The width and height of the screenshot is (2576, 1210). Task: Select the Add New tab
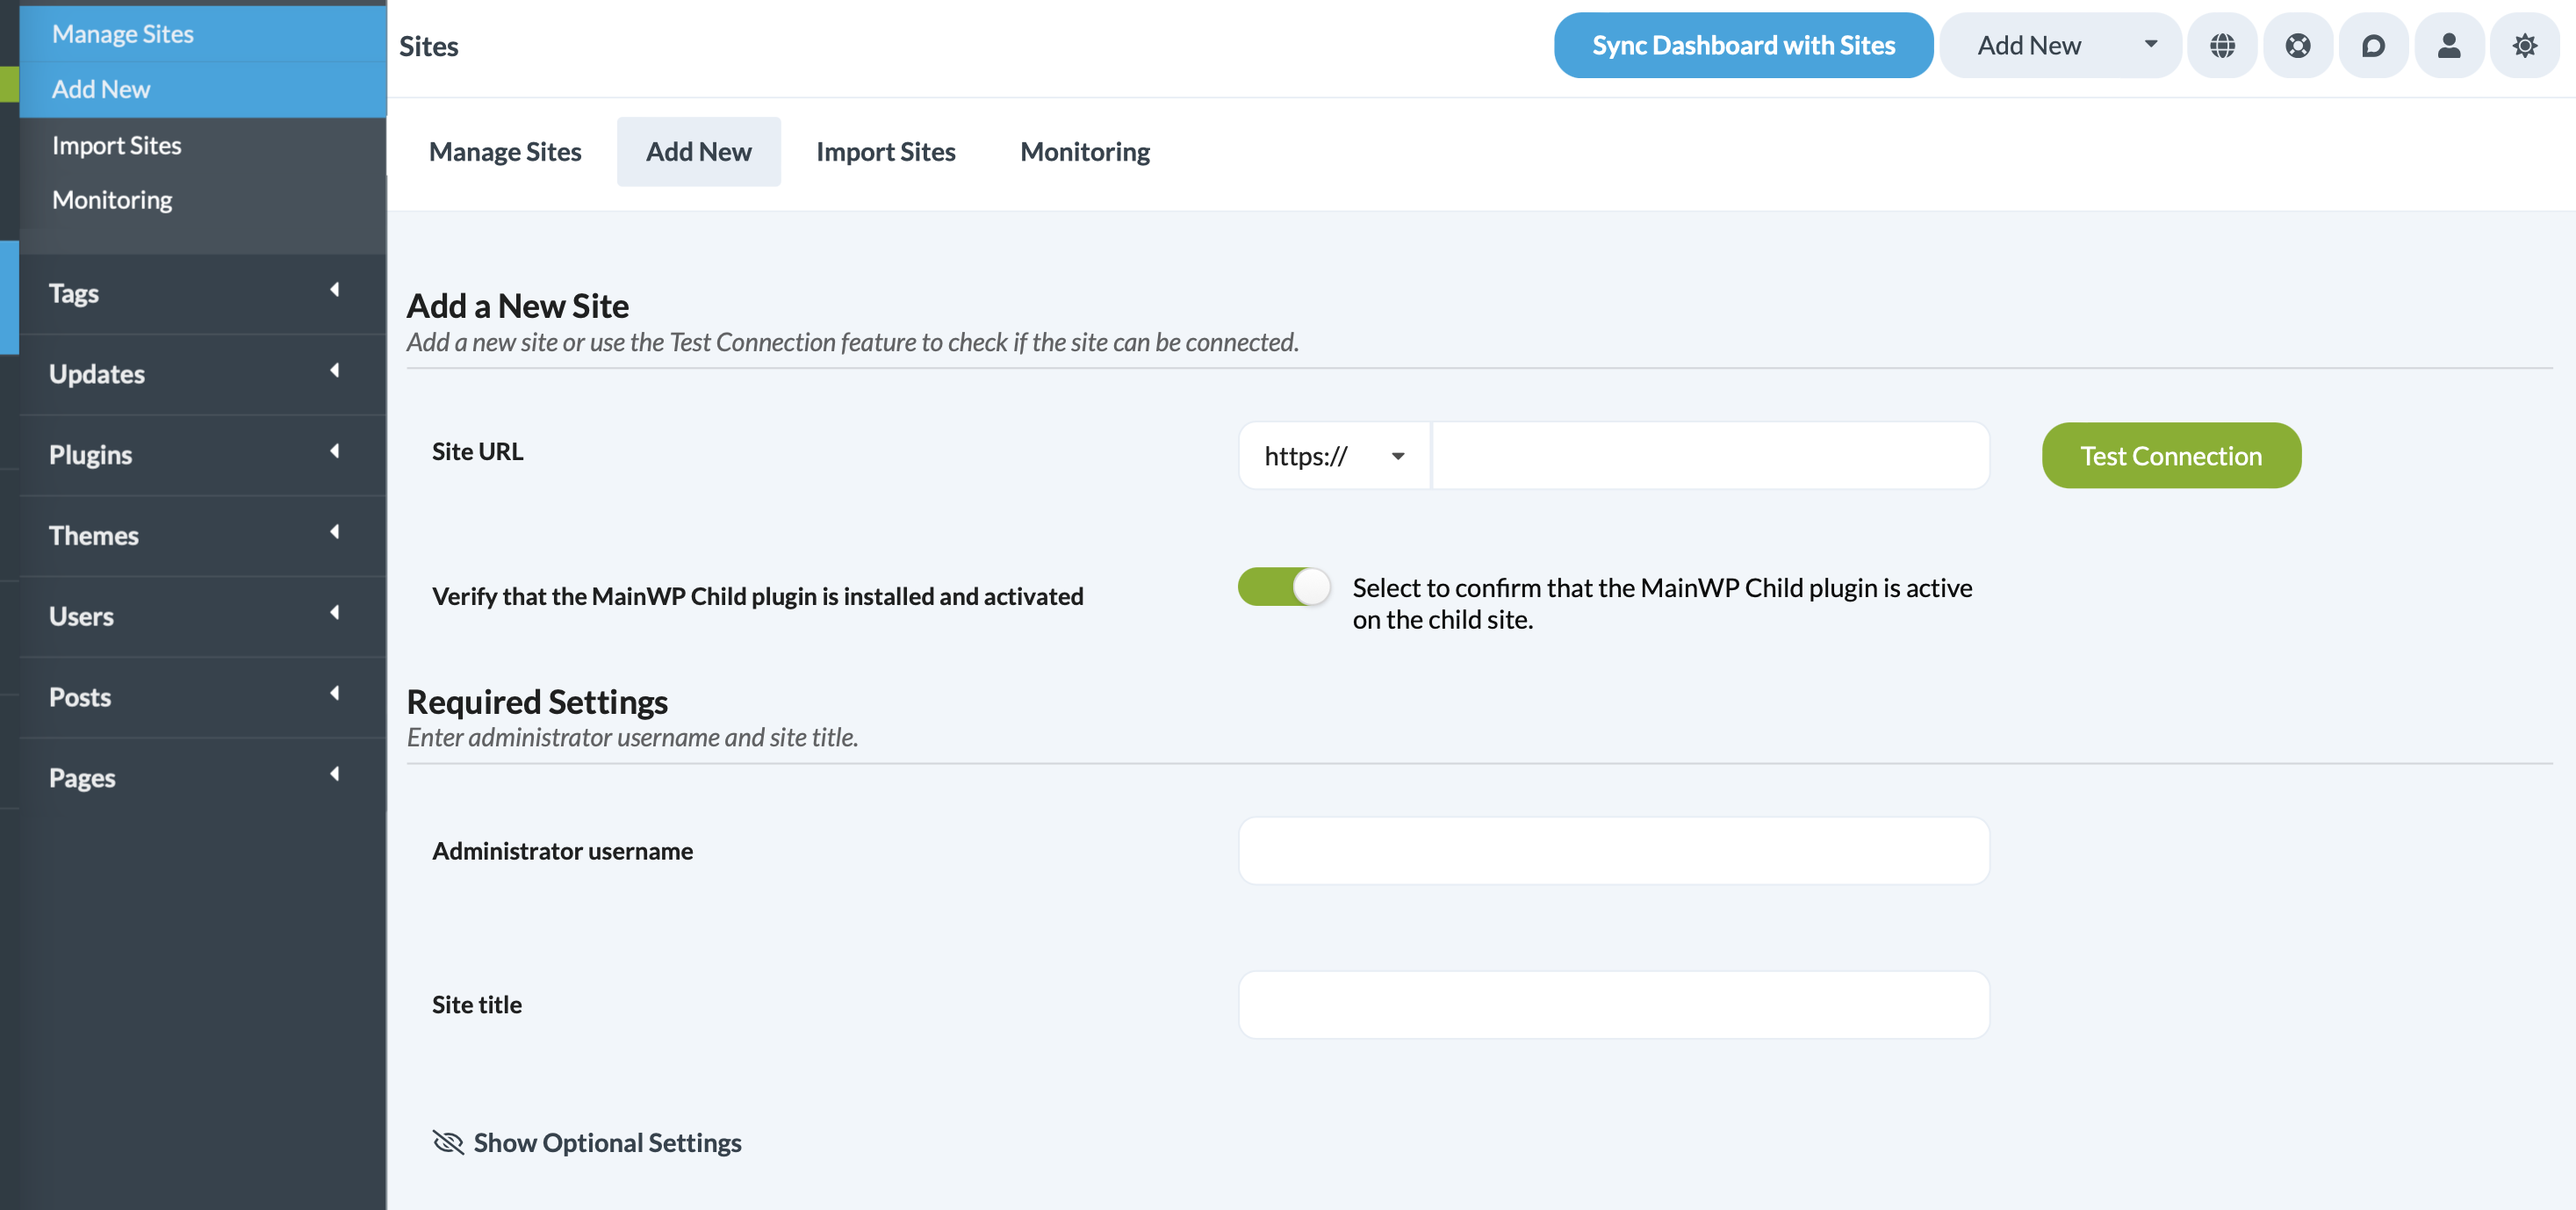pyautogui.click(x=698, y=149)
